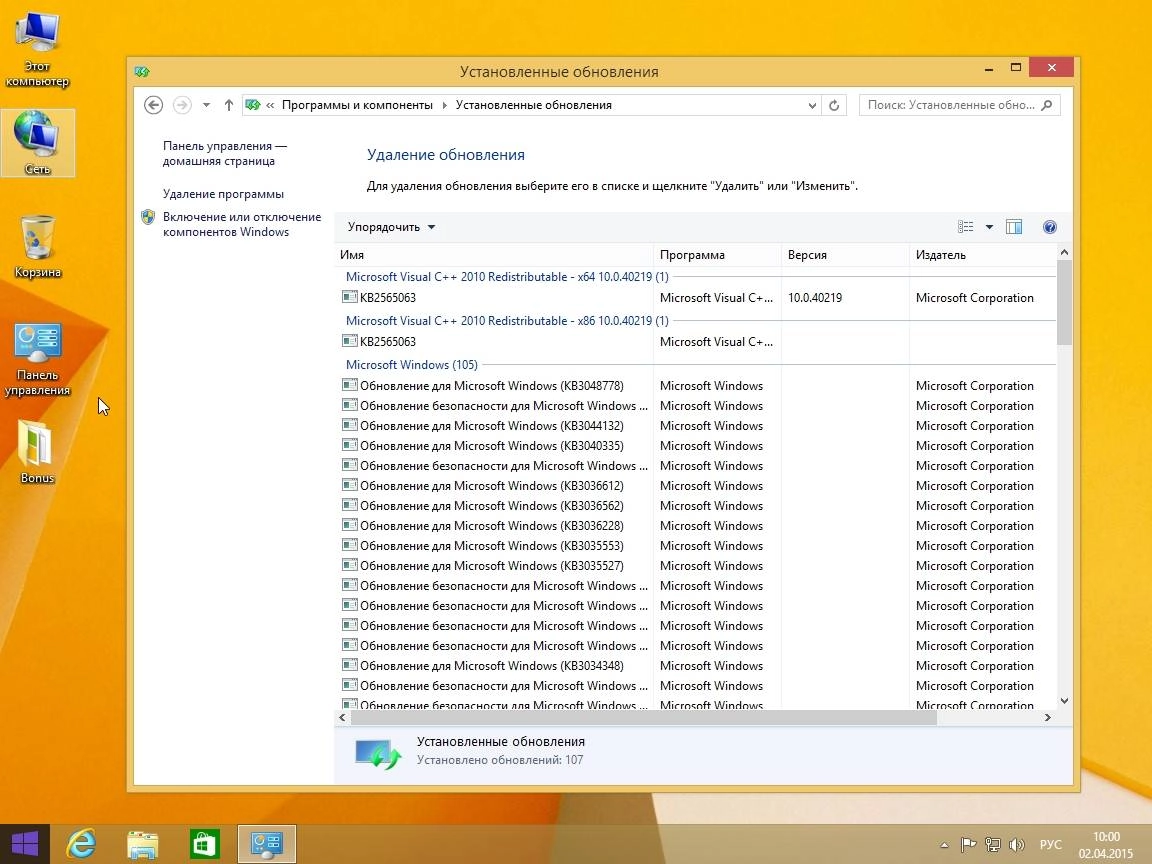Collapse the Microsoft Windows (105) group
1152x864 pixels.
tap(411, 364)
